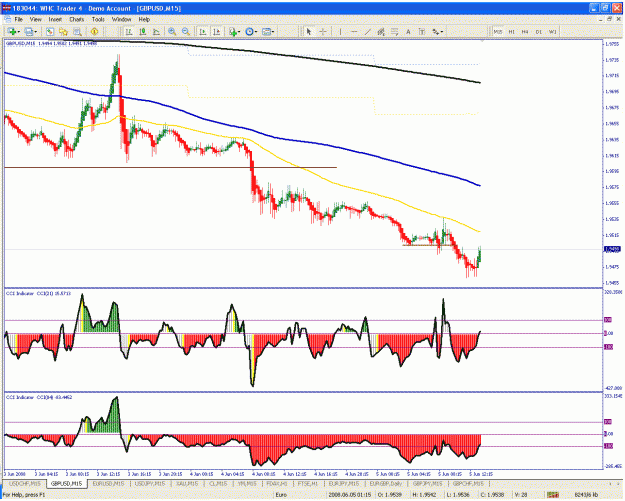Viewport: 625px width, 501px height.
Task: Switch to the XAU,M15 chart tab
Action: (x=187, y=483)
